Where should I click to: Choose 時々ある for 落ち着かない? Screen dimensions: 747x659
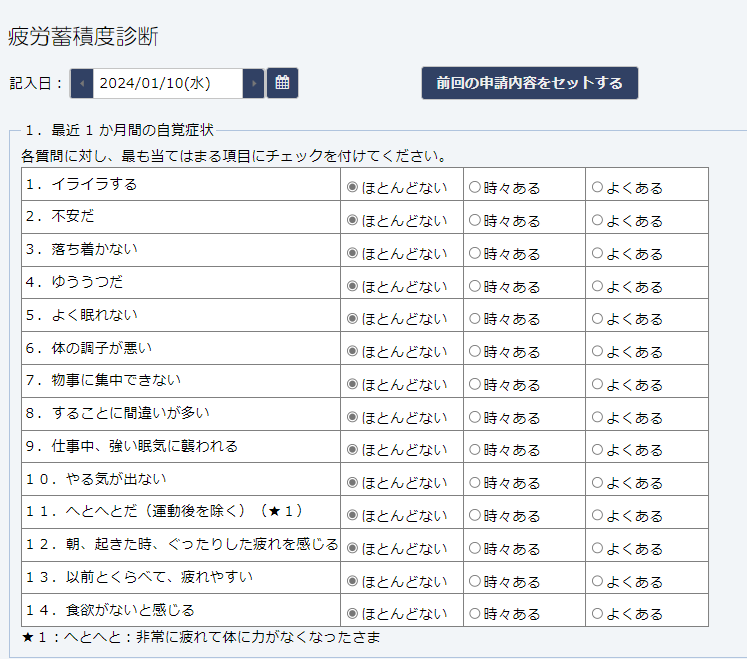[475, 253]
